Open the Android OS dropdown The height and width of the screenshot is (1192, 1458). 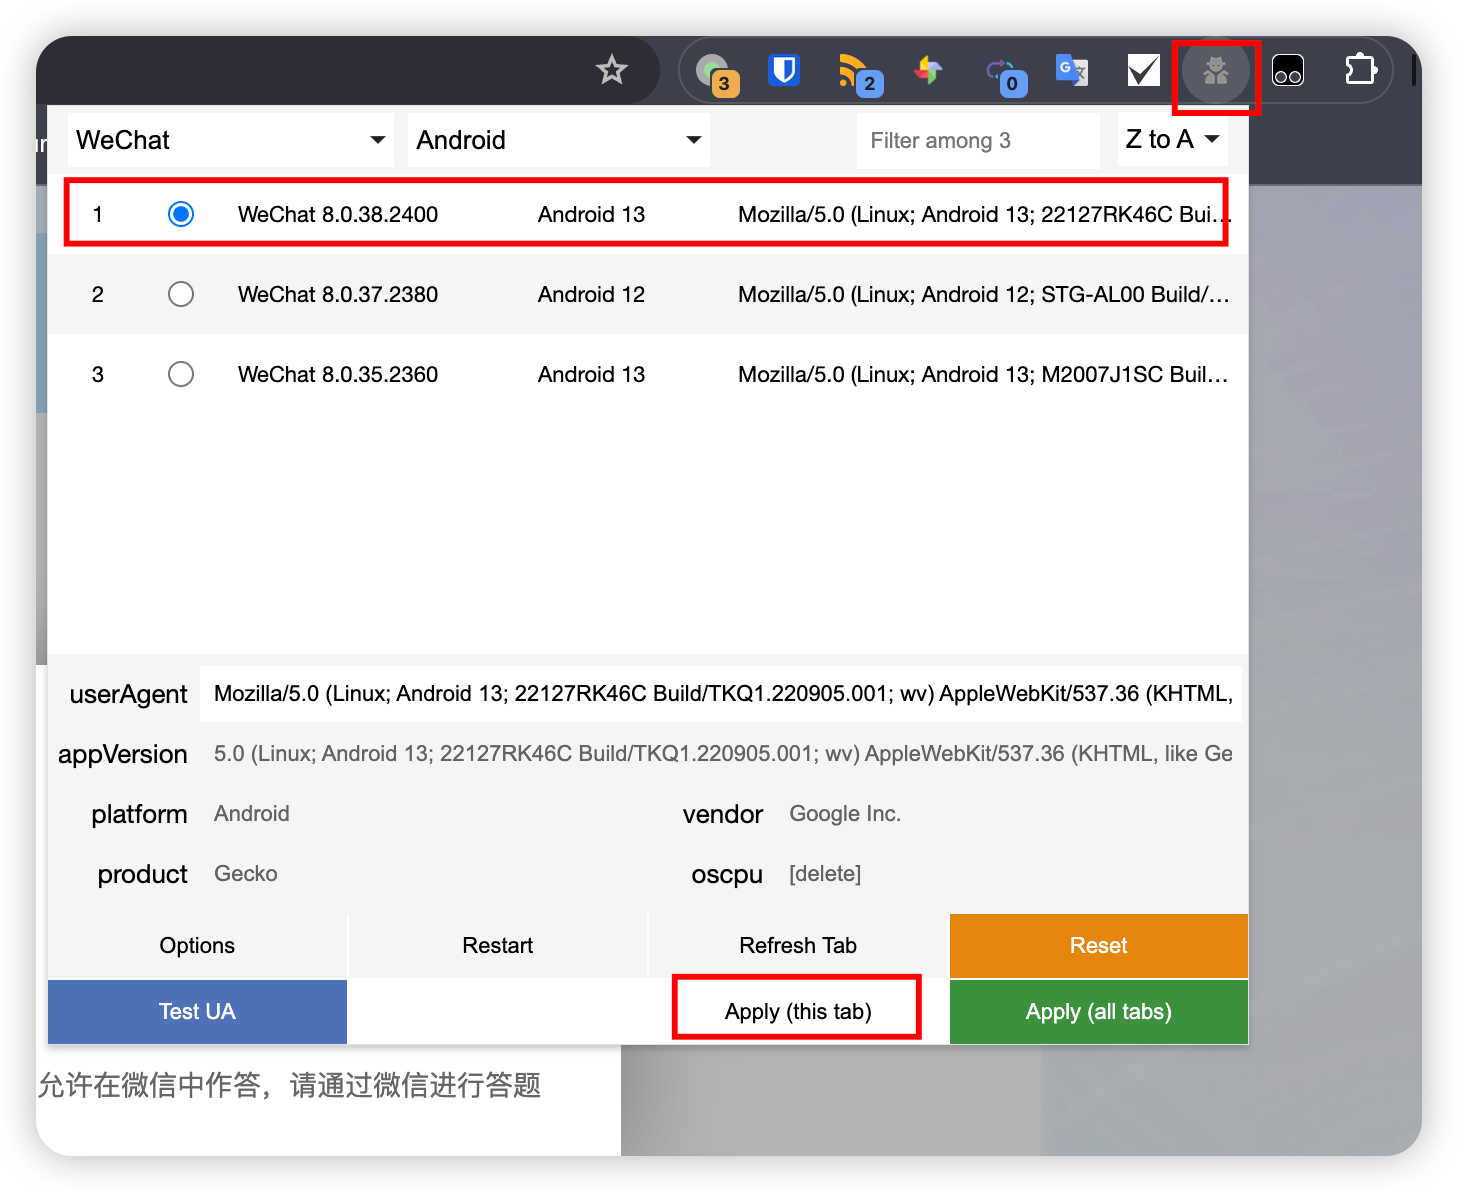[x=559, y=140]
